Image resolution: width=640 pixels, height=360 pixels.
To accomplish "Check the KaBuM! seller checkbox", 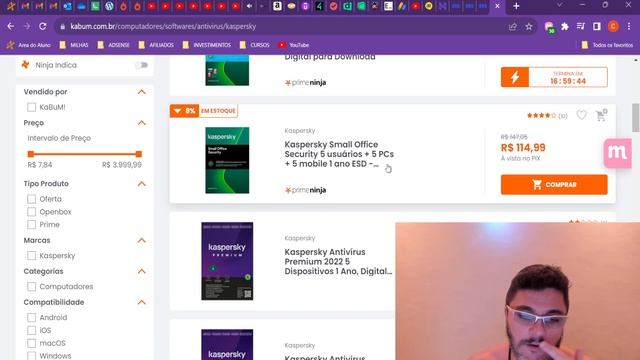I will pyautogui.click(x=31, y=107).
